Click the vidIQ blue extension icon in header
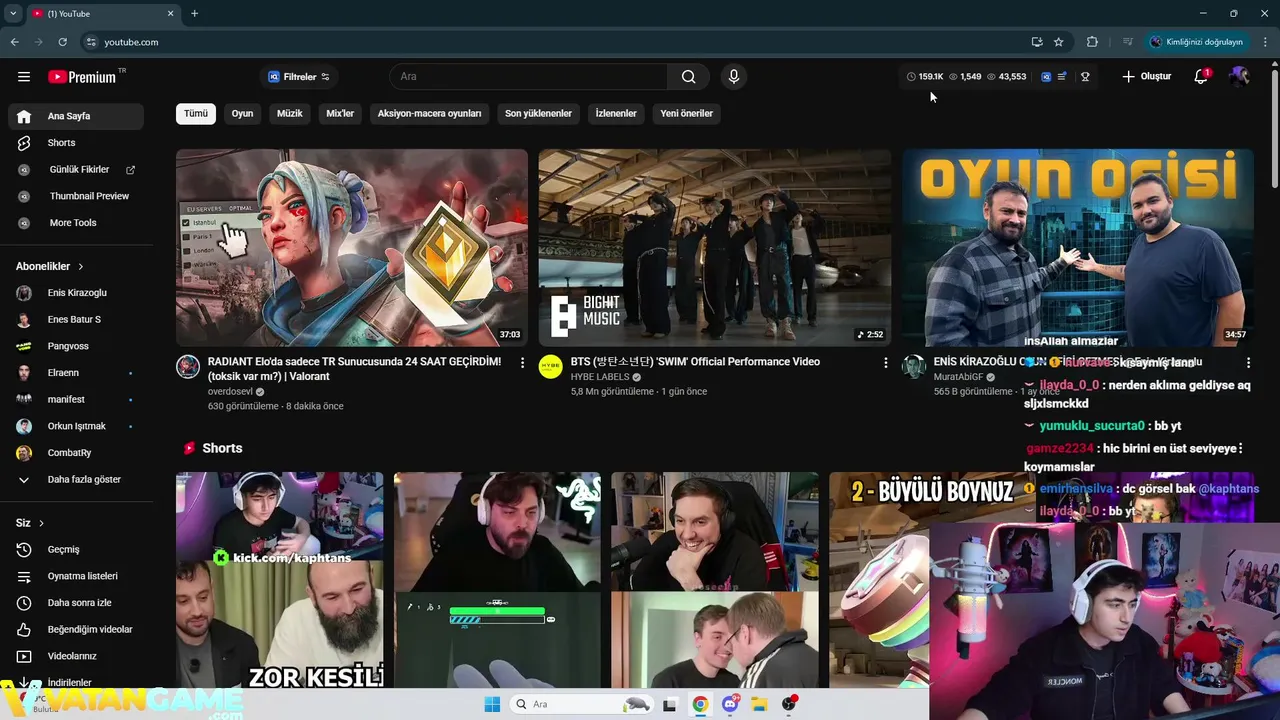This screenshot has width=1280, height=720. (1046, 77)
